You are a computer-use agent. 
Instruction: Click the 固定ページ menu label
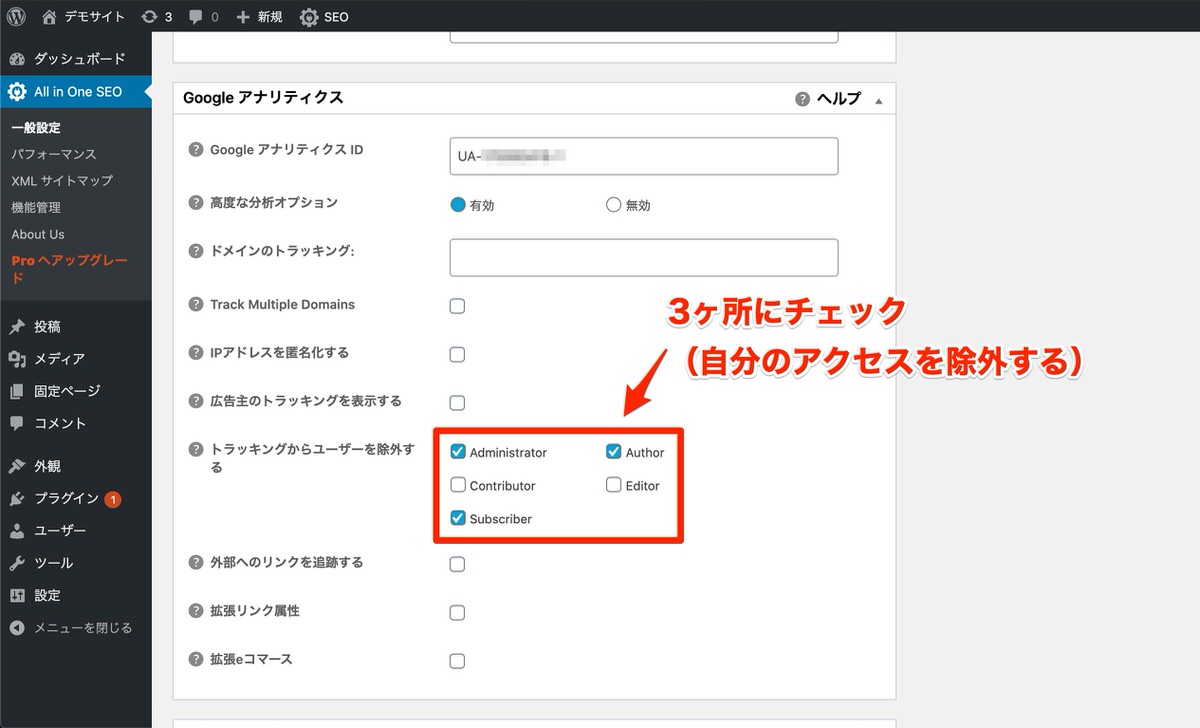(x=67, y=391)
